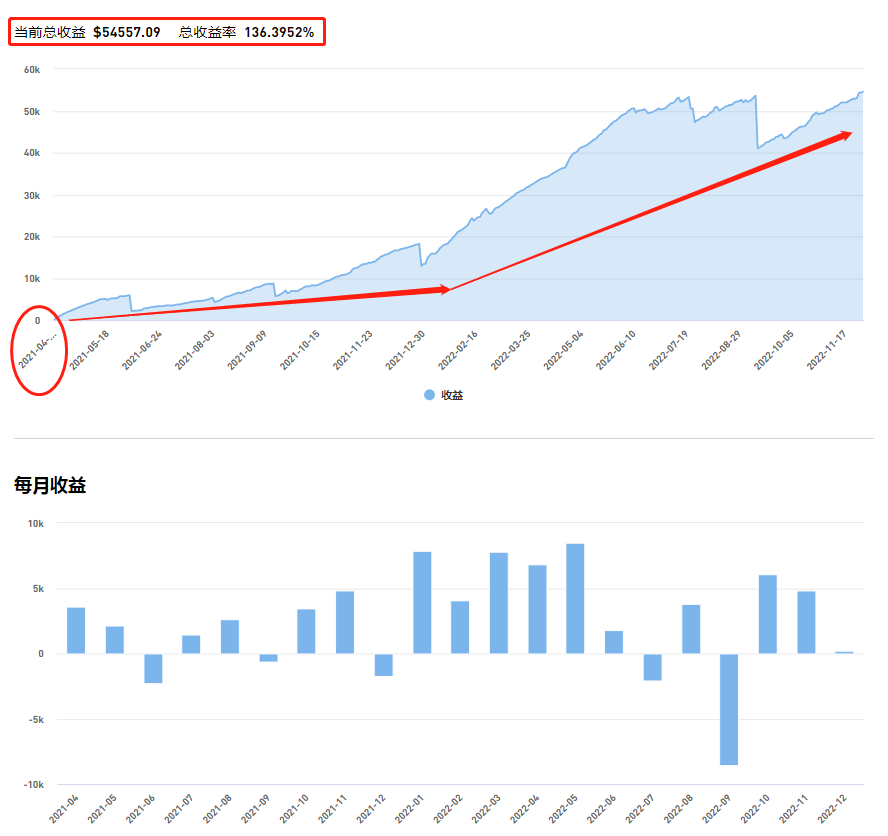This screenshot has width=888, height=836.
Task: Click the 每月收益 heading
Action: pyautogui.click(x=50, y=485)
